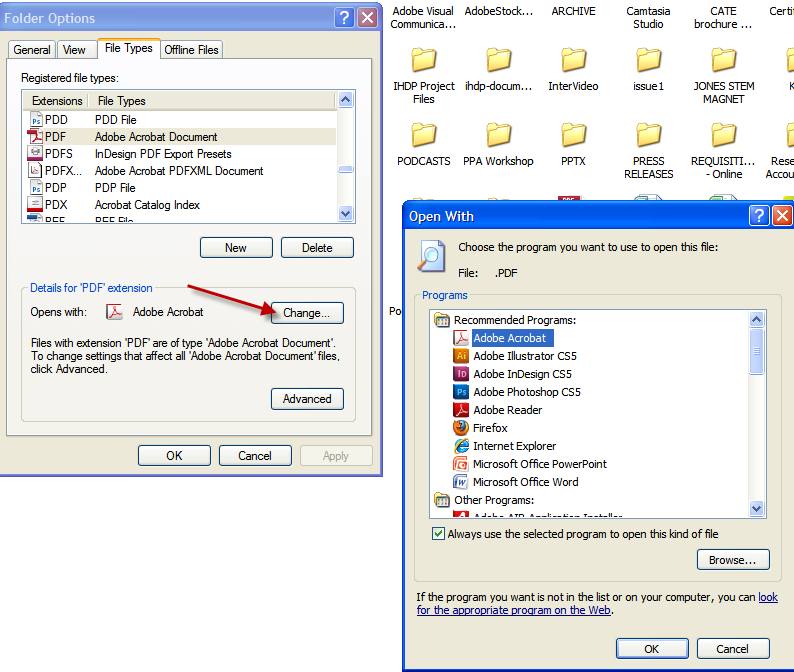Cancel the Open With dialog
The image size is (794, 672).
click(733, 649)
